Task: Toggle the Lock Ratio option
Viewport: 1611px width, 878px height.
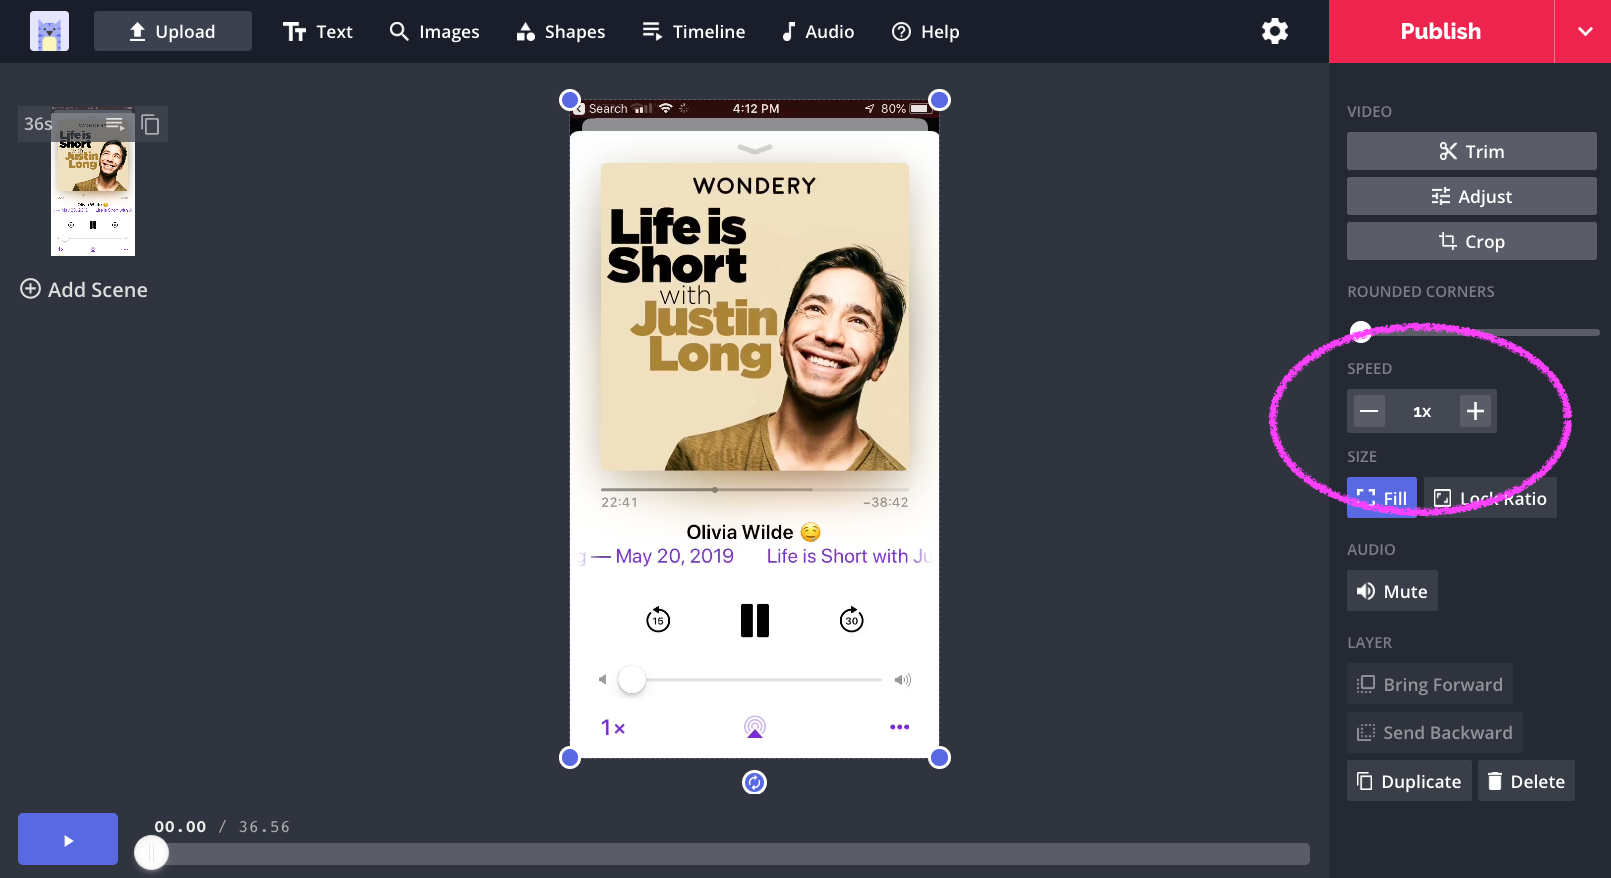Action: [x=1490, y=498]
